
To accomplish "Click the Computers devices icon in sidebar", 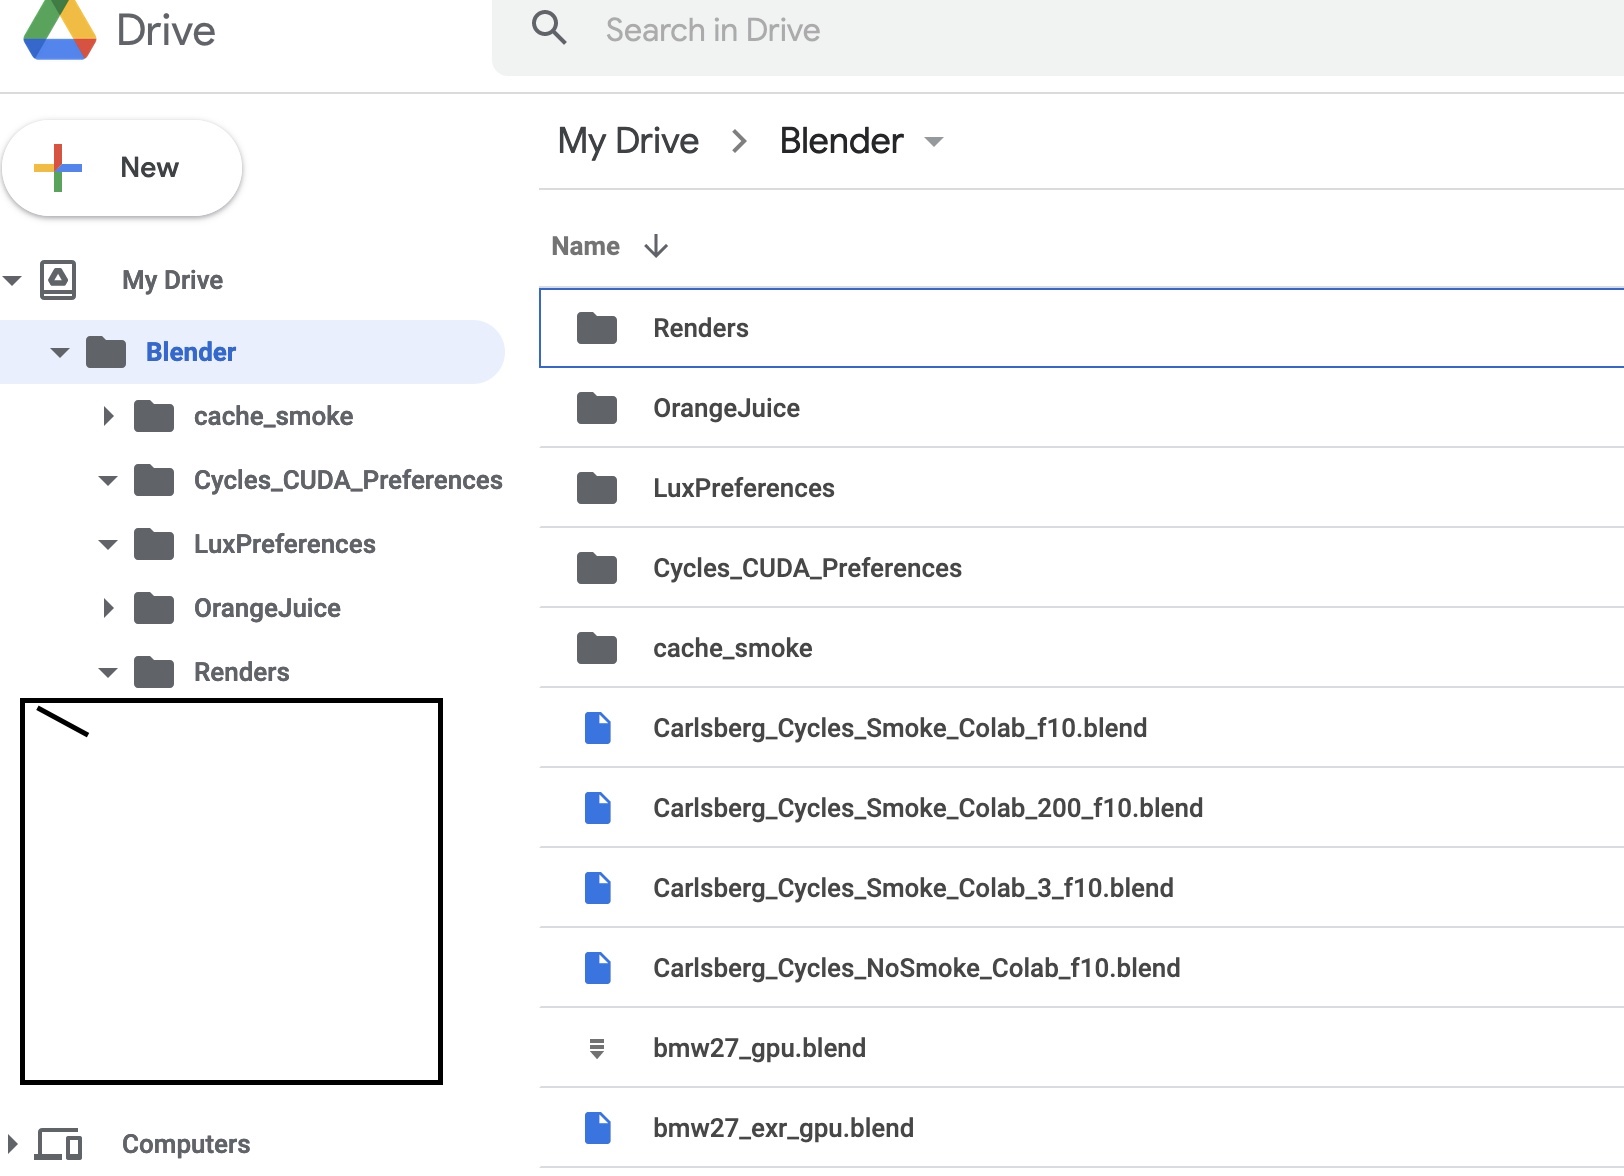I will click(x=59, y=1144).
